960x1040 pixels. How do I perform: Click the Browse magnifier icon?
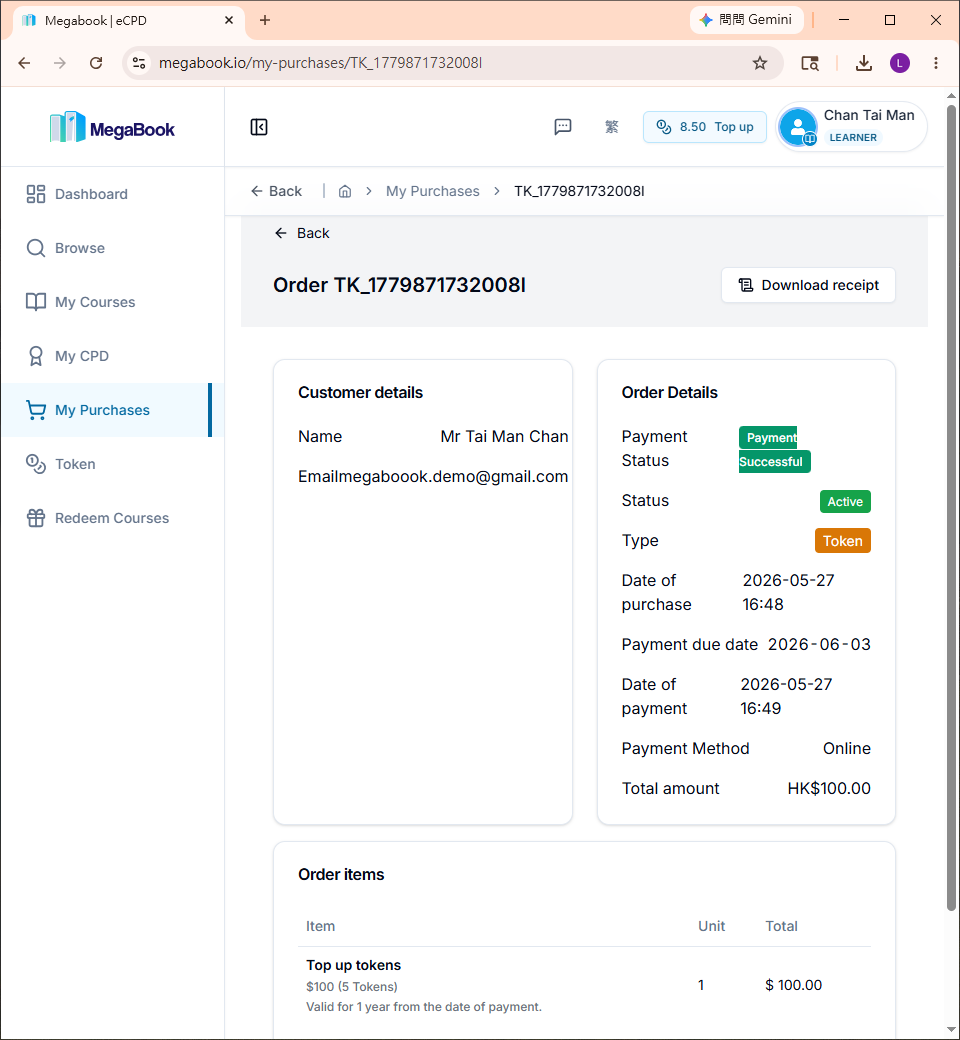pyautogui.click(x=36, y=248)
